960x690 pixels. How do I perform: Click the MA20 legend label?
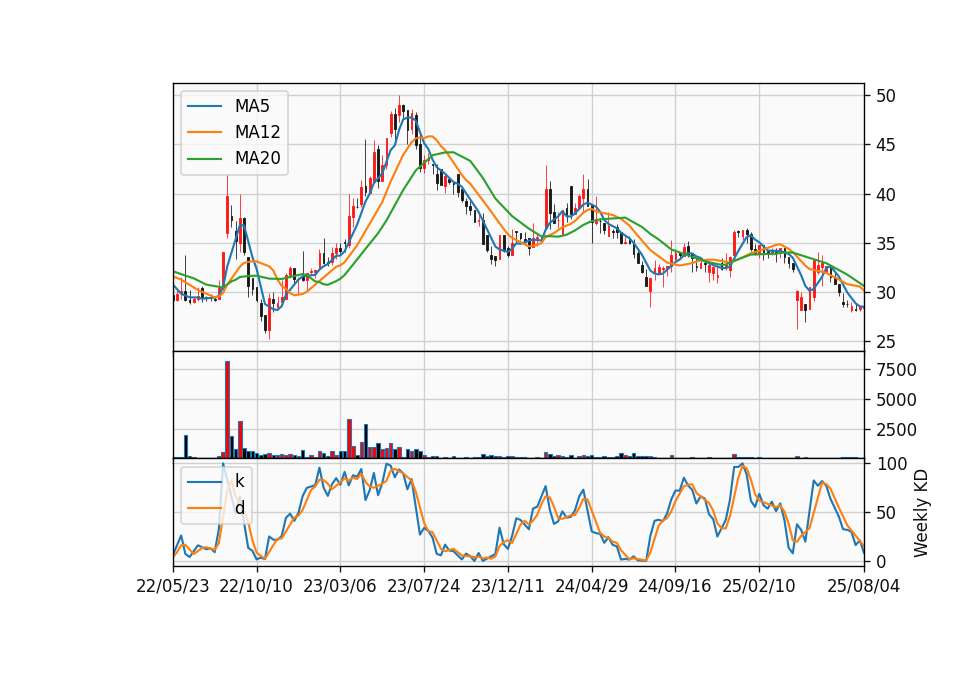257,158
